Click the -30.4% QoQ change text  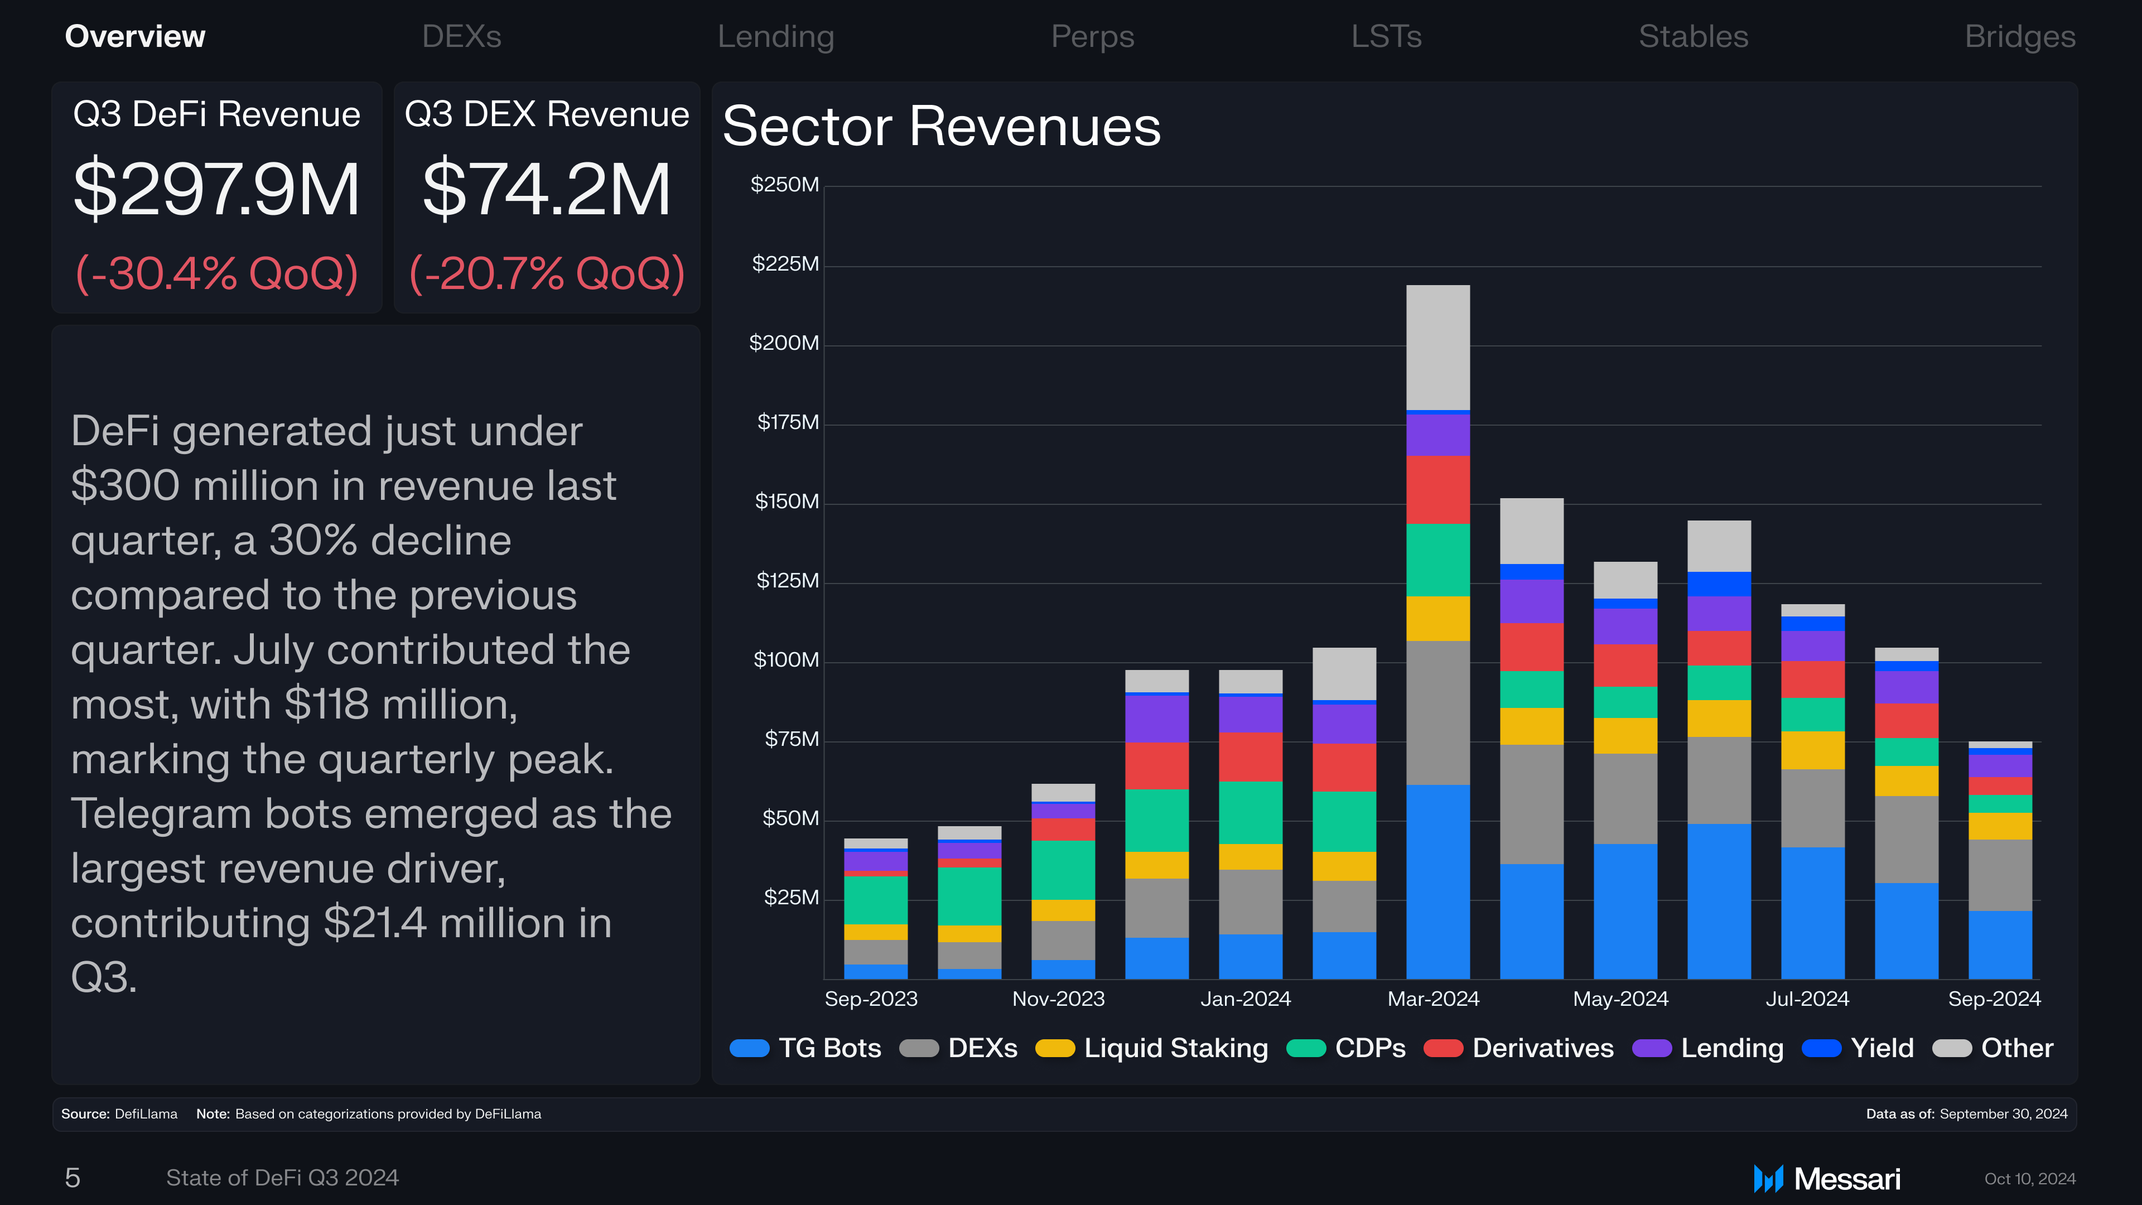(x=217, y=273)
